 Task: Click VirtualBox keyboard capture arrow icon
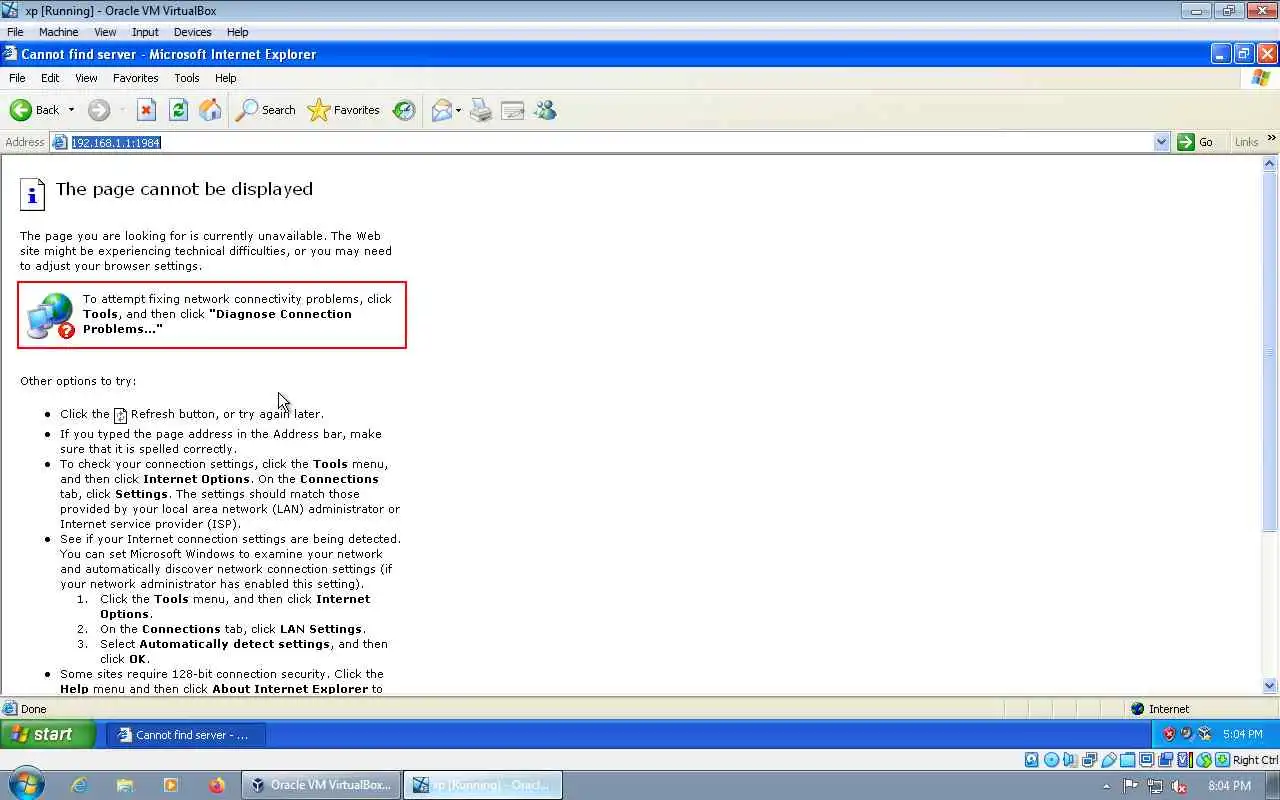[1223, 760]
